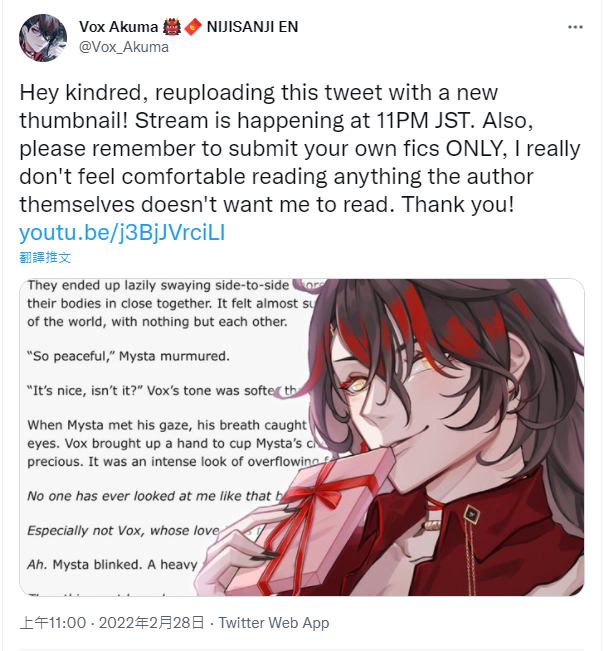Click the red ogre mask emoji
This screenshot has height=651, width=603.
coord(172,27)
